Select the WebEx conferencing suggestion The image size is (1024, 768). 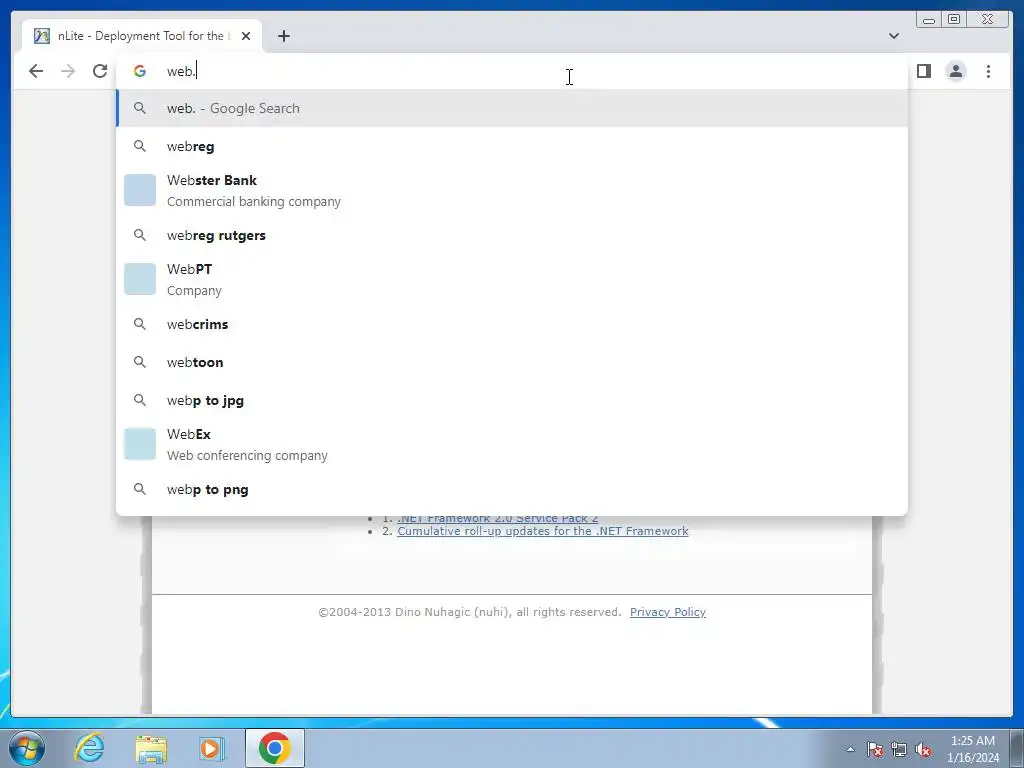(512, 444)
